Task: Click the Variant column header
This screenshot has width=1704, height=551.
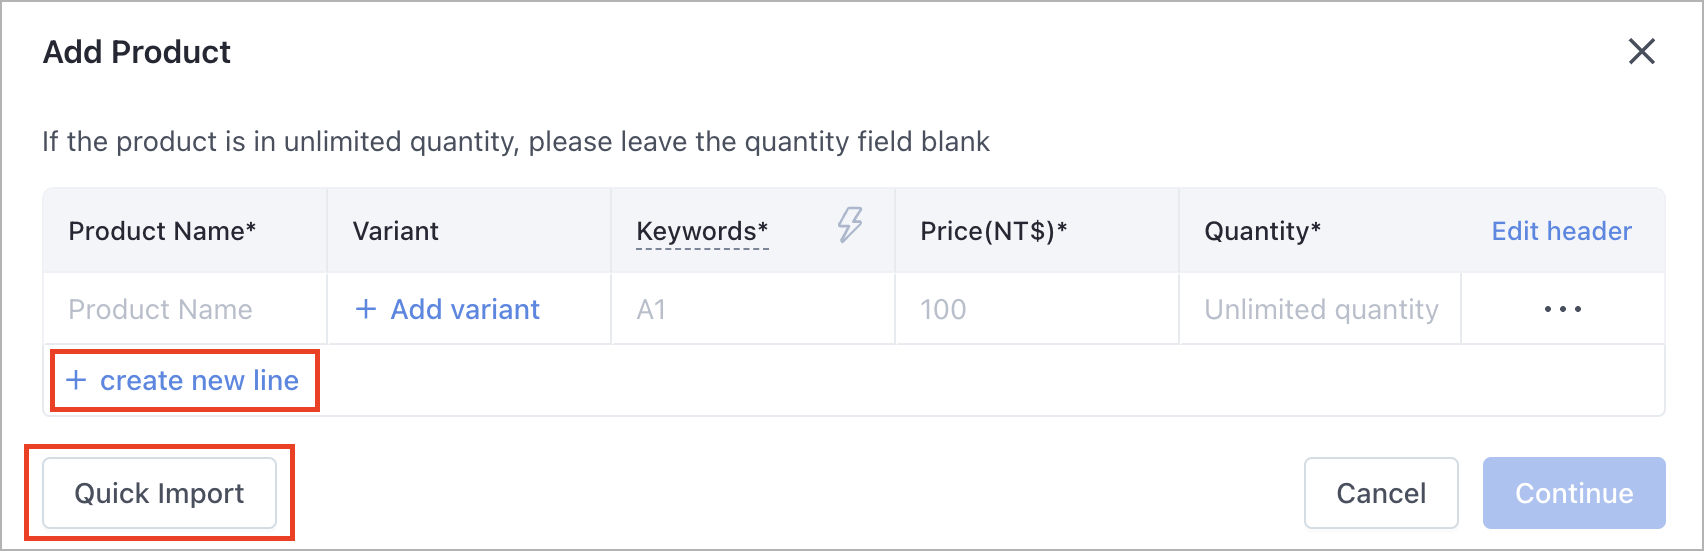Action: (x=395, y=231)
